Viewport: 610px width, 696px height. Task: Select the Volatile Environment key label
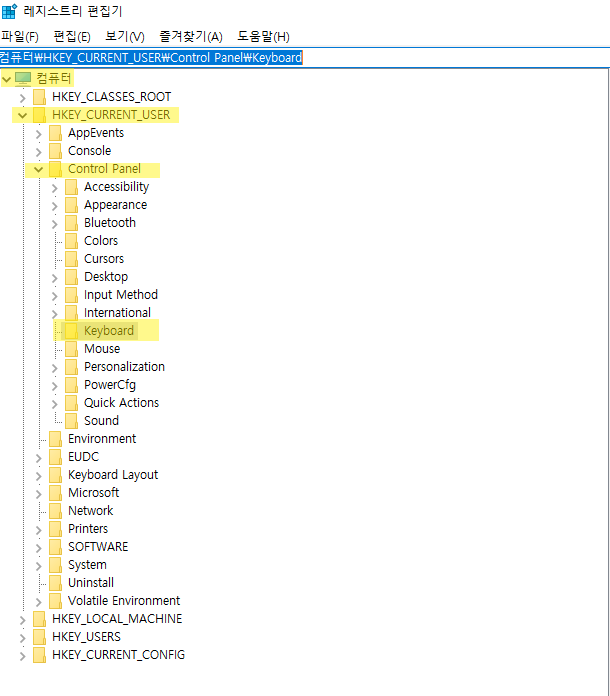(124, 601)
